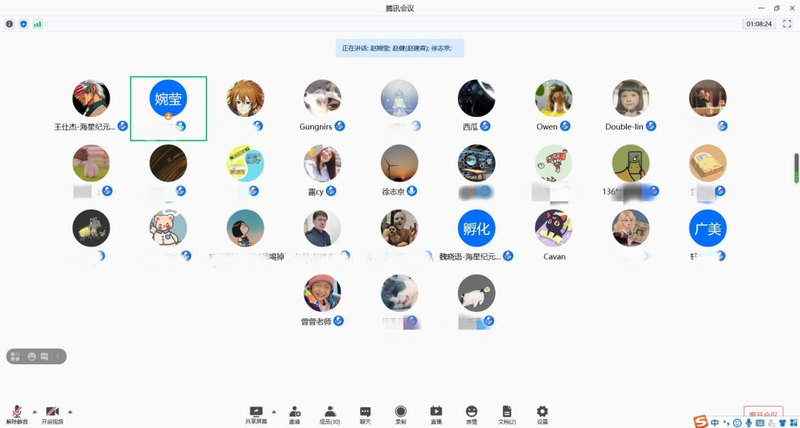
Task: Check the network signal strength indicator
Action: coord(38,24)
